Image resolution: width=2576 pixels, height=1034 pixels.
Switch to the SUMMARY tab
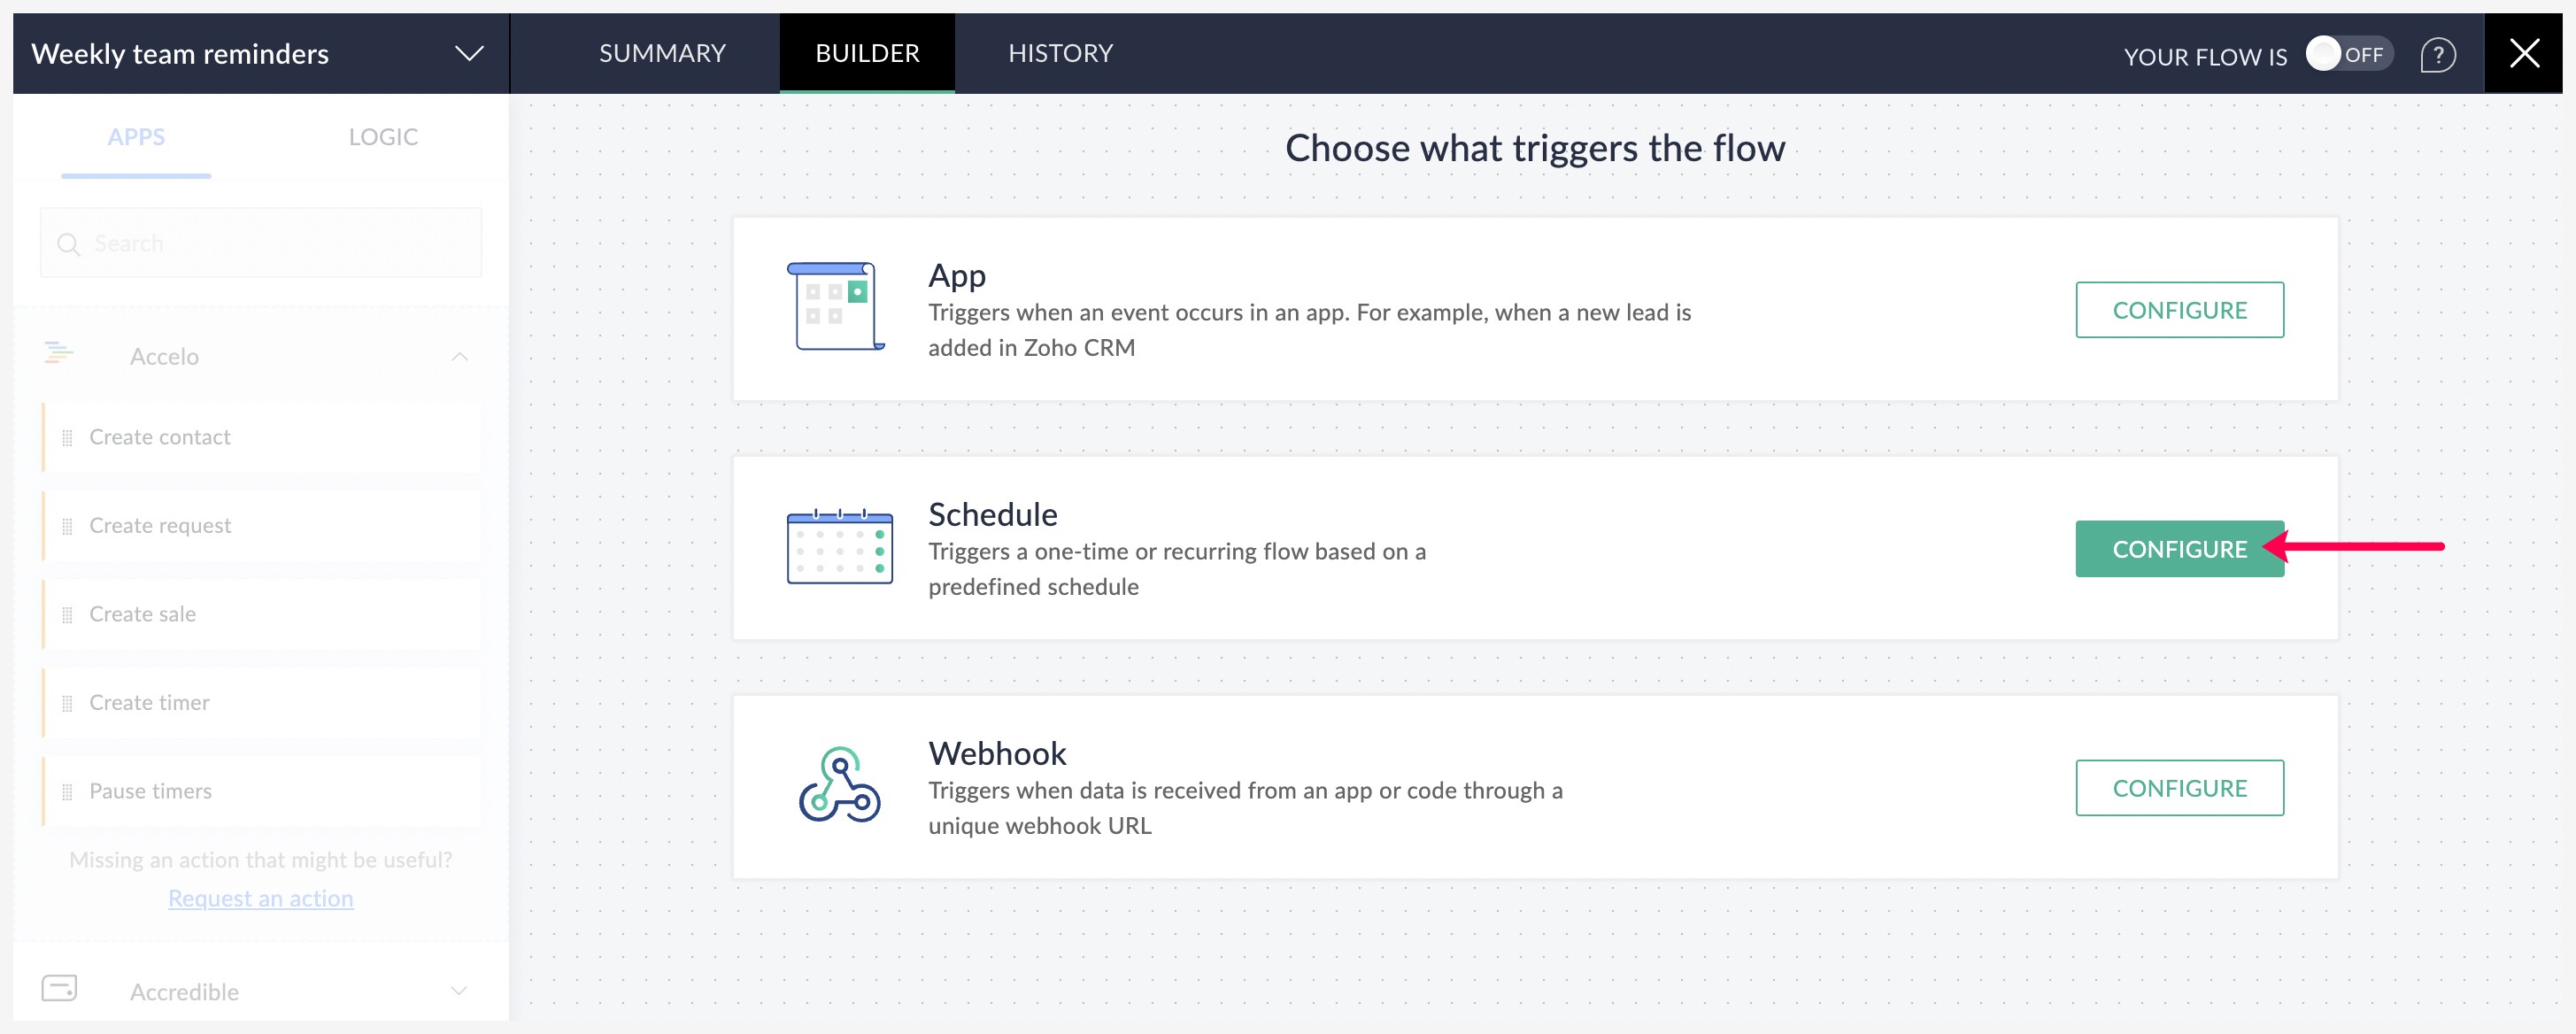coord(661,53)
